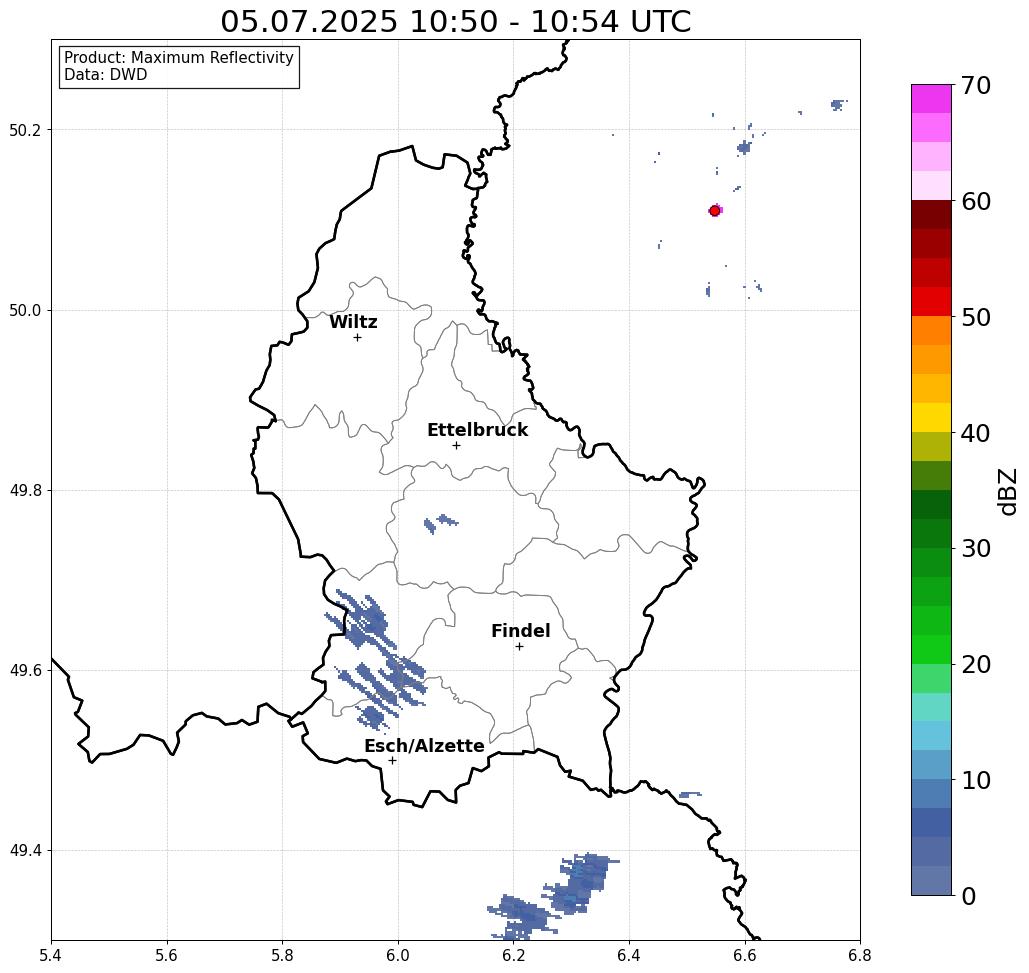Click the latitude tick label 50.0
This screenshot has height=973, width=1029.
(25, 310)
